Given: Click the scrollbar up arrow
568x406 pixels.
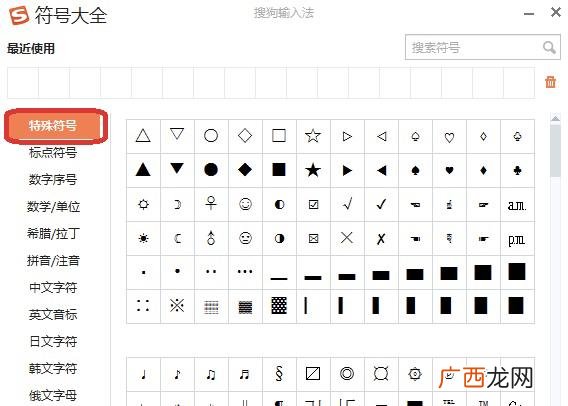Looking at the screenshot, I should pos(555,118).
